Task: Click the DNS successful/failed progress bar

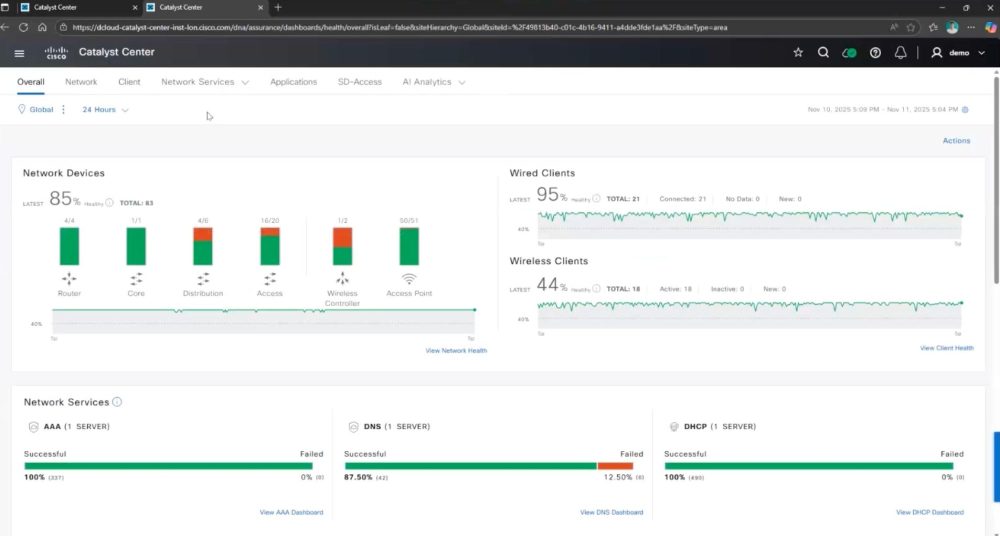Action: click(489, 466)
